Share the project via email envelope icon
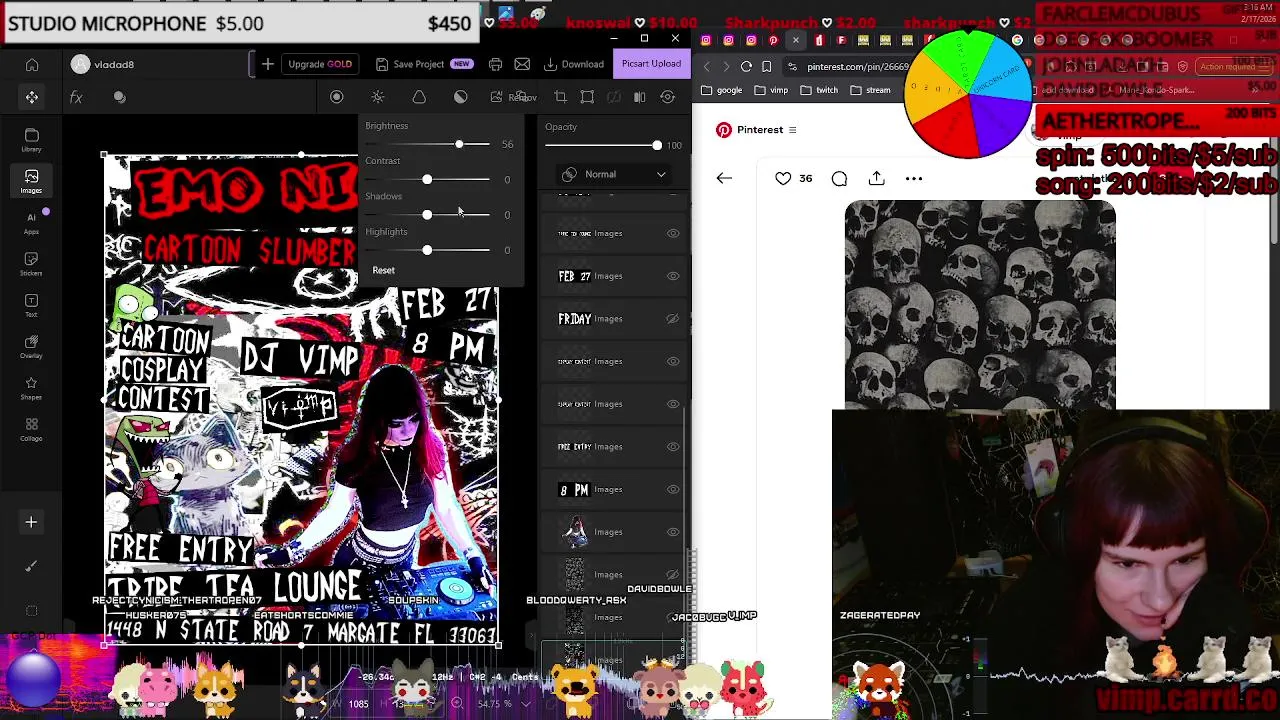 click(522, 64)
